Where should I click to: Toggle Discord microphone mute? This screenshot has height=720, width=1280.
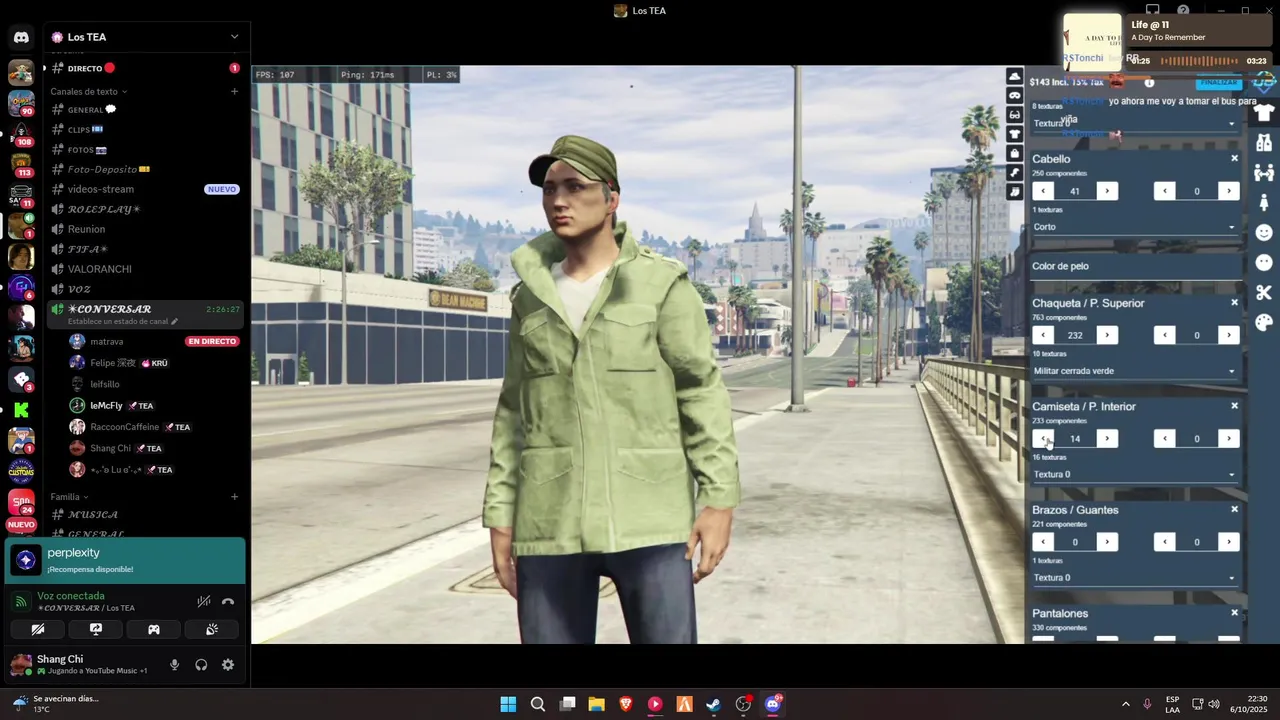point(174,665)
